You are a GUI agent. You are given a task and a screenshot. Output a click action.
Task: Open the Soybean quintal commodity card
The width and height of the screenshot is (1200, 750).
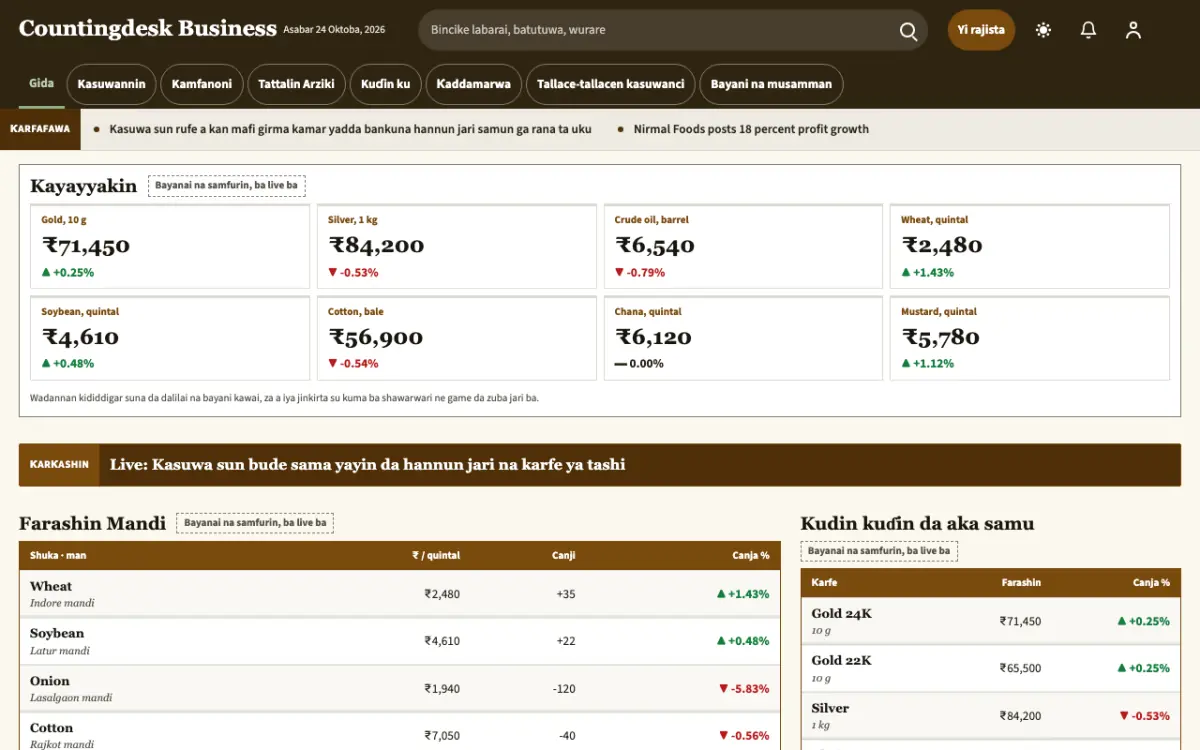170,338
